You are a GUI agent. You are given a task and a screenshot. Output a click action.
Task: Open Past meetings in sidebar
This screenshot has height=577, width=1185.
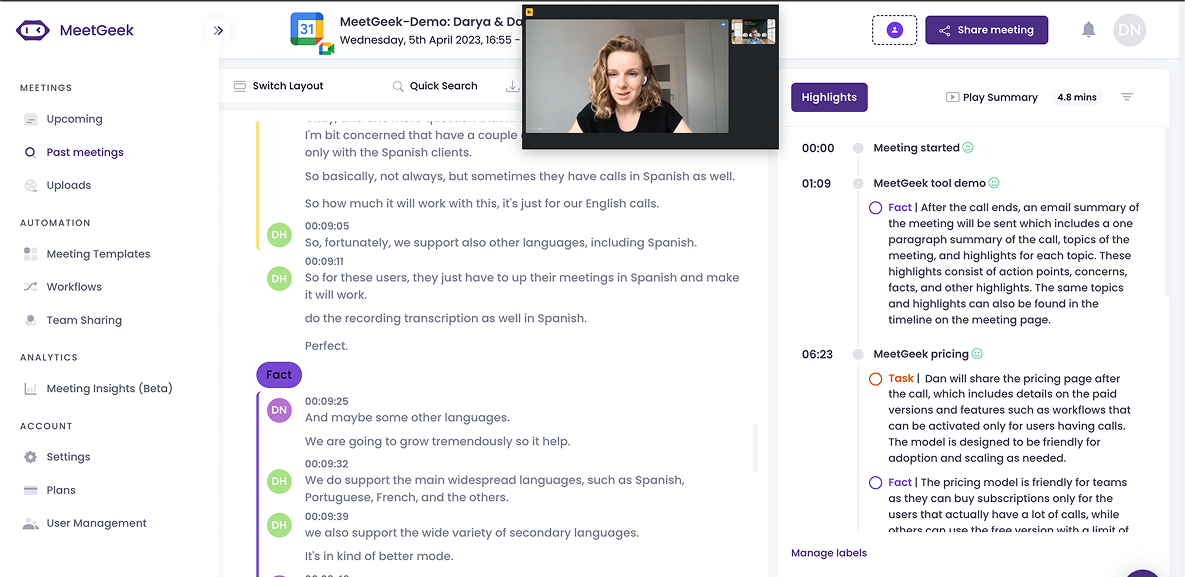85,152
